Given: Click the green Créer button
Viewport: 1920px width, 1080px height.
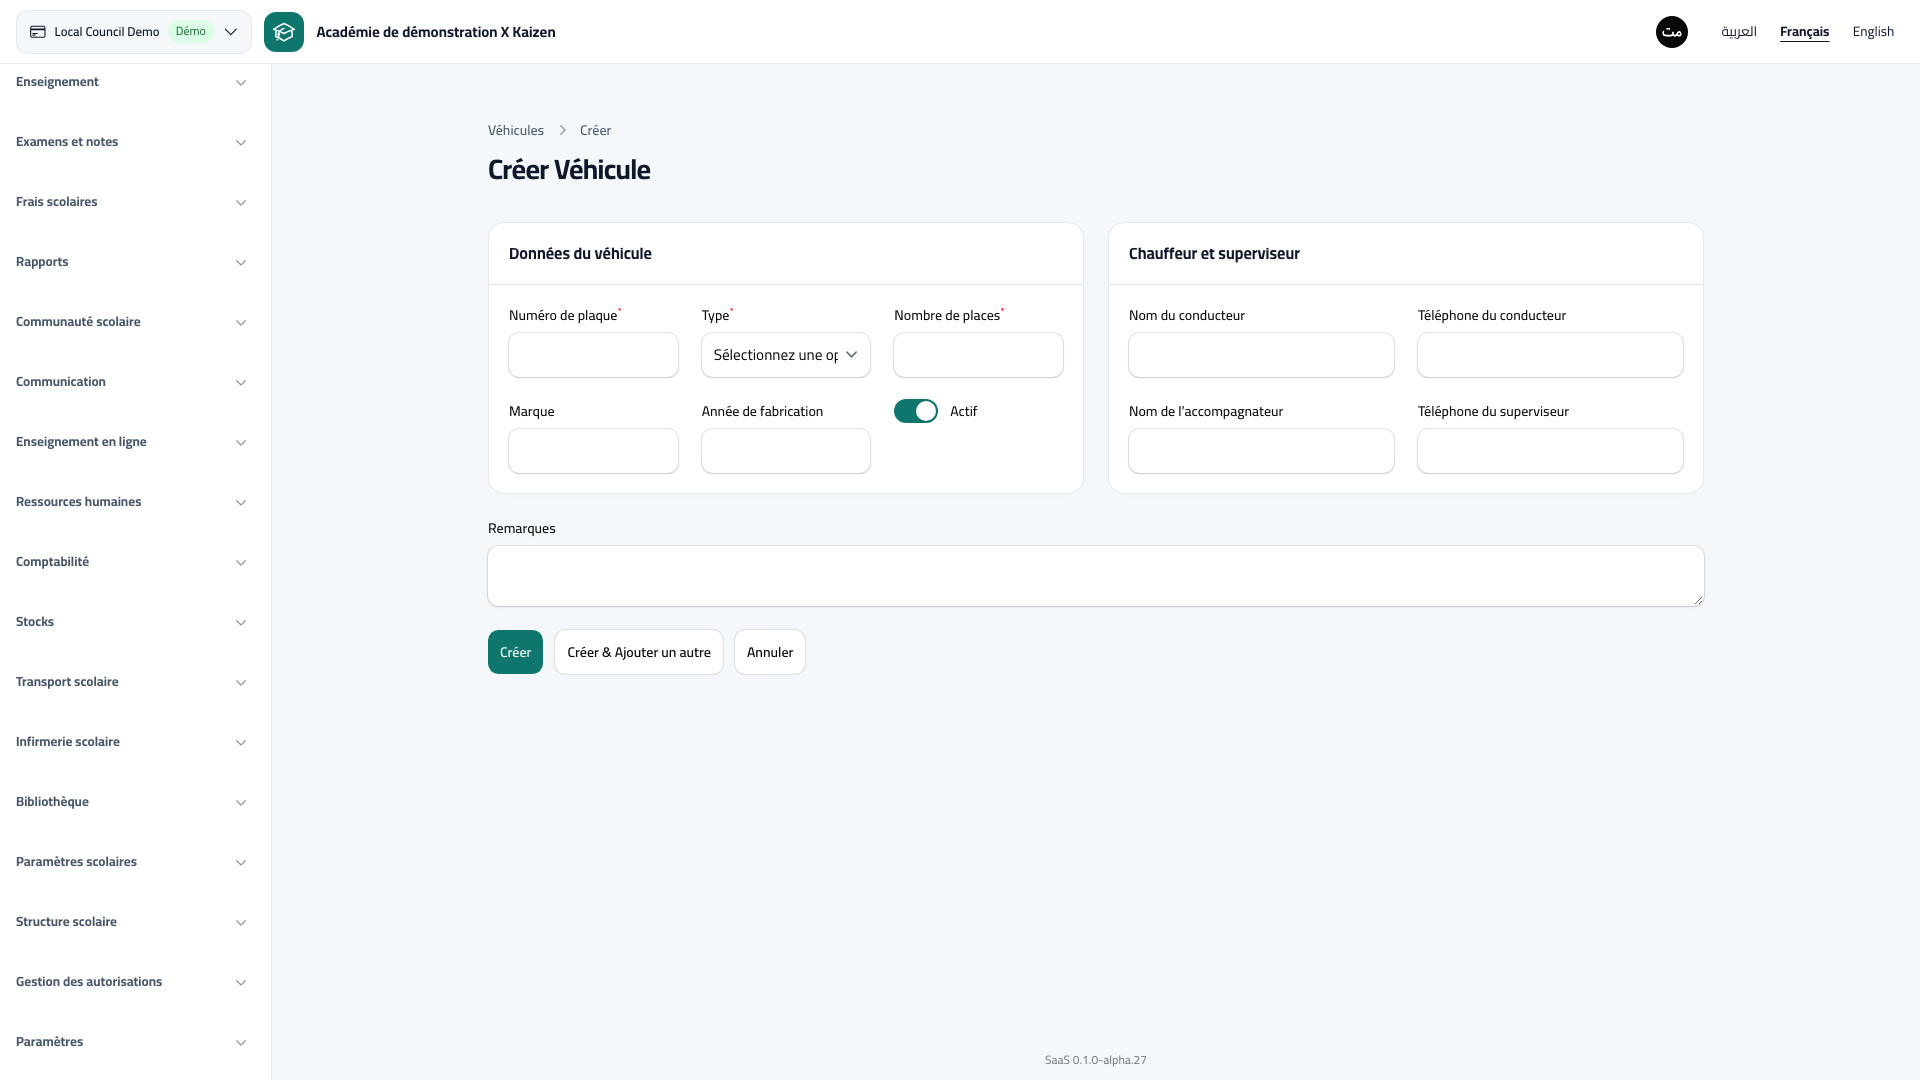Looking at the screenshot, I should pos(515,652).
